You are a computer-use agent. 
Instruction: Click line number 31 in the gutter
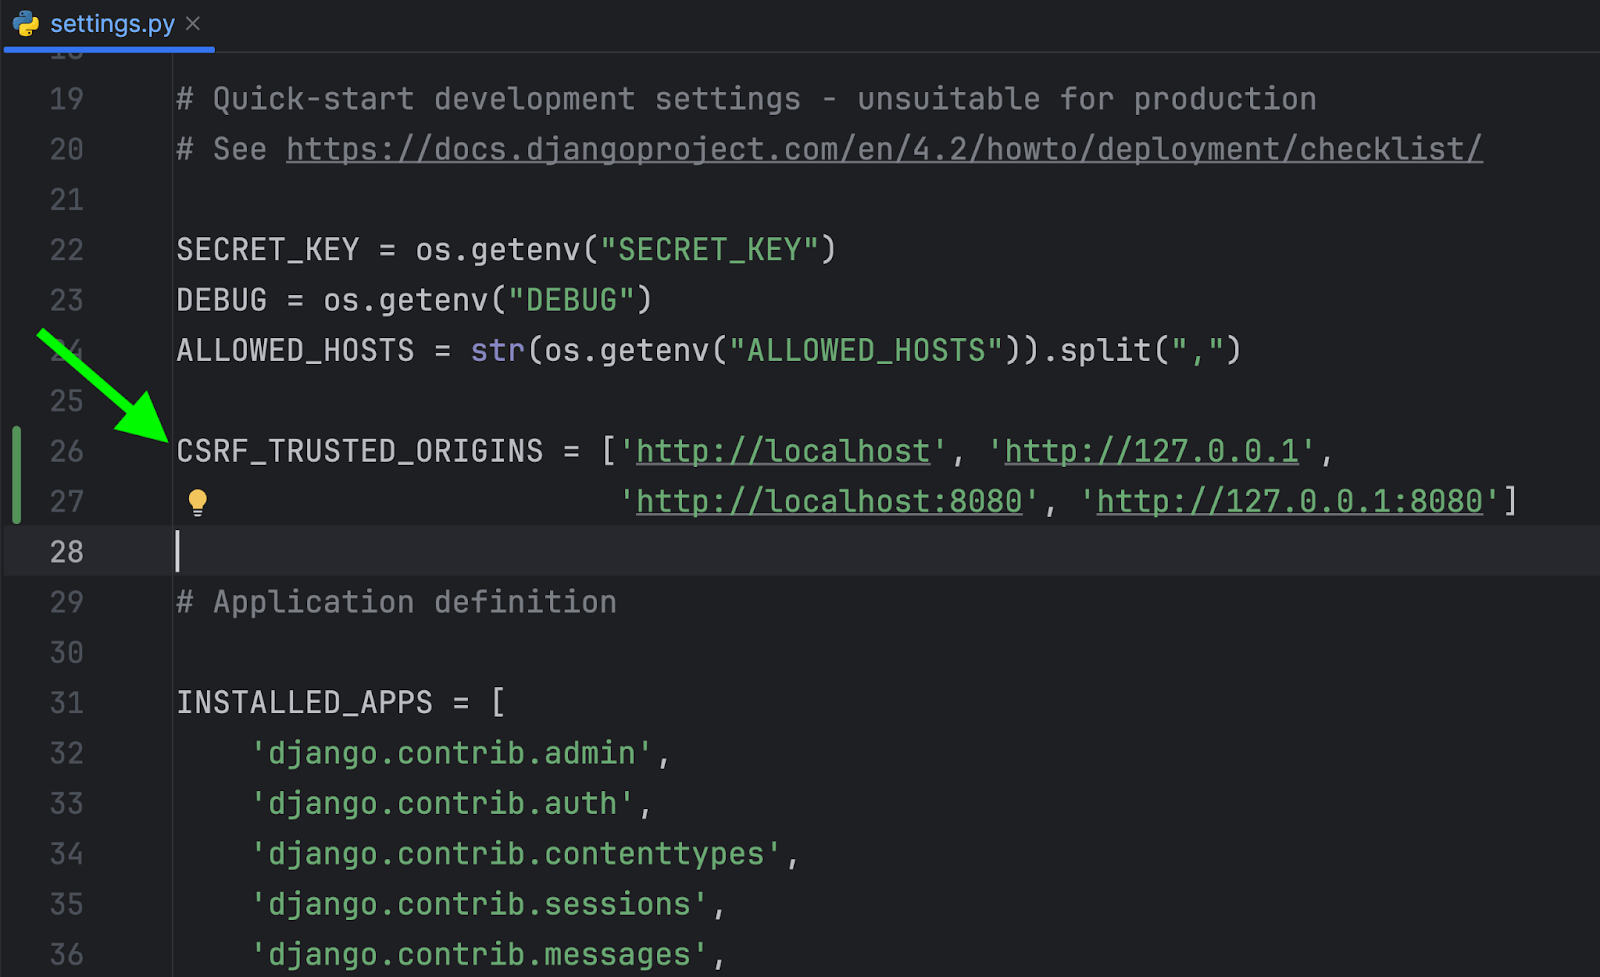(x=67, y=703)
